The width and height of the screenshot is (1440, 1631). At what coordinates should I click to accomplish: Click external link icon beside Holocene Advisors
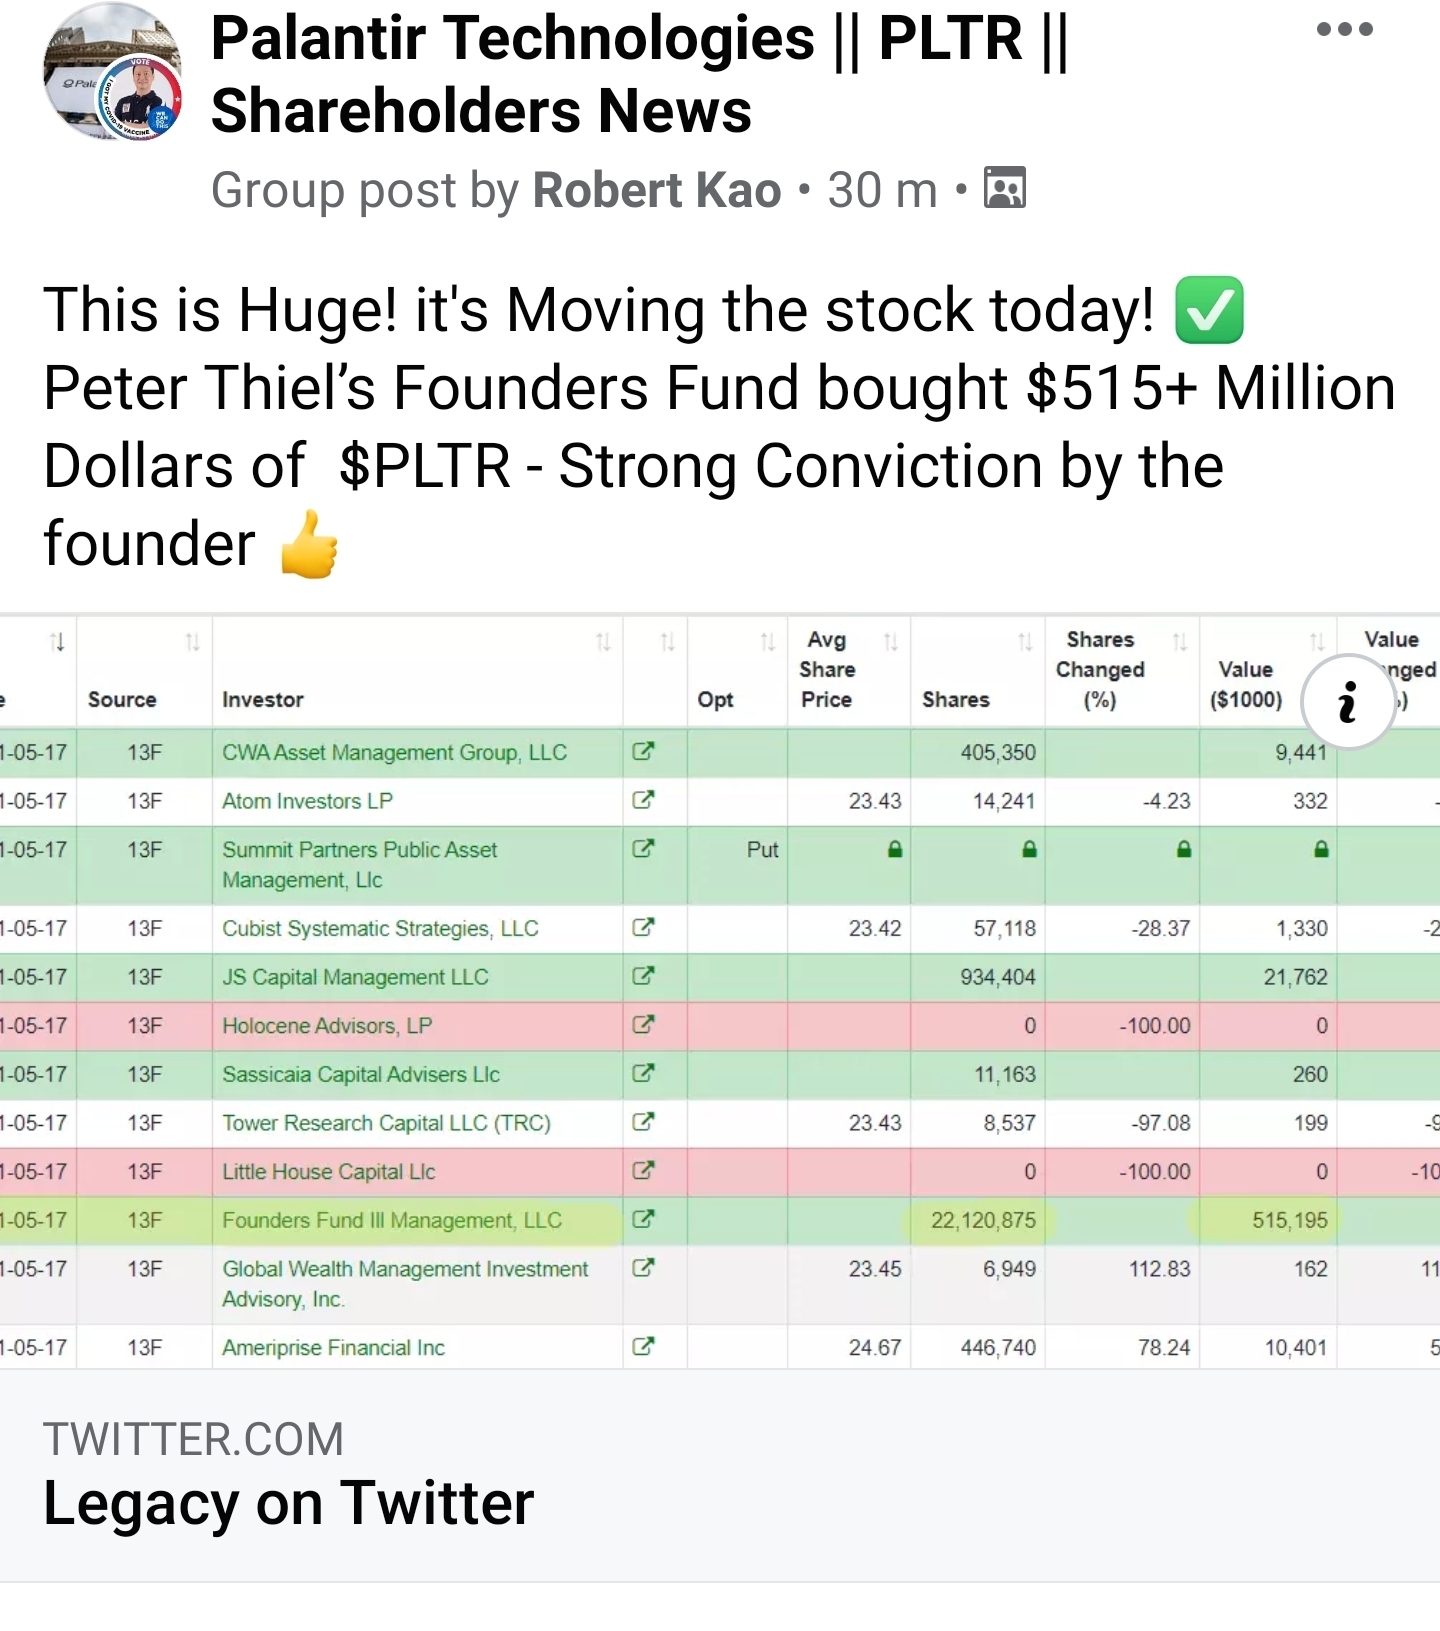(643, 1024)
